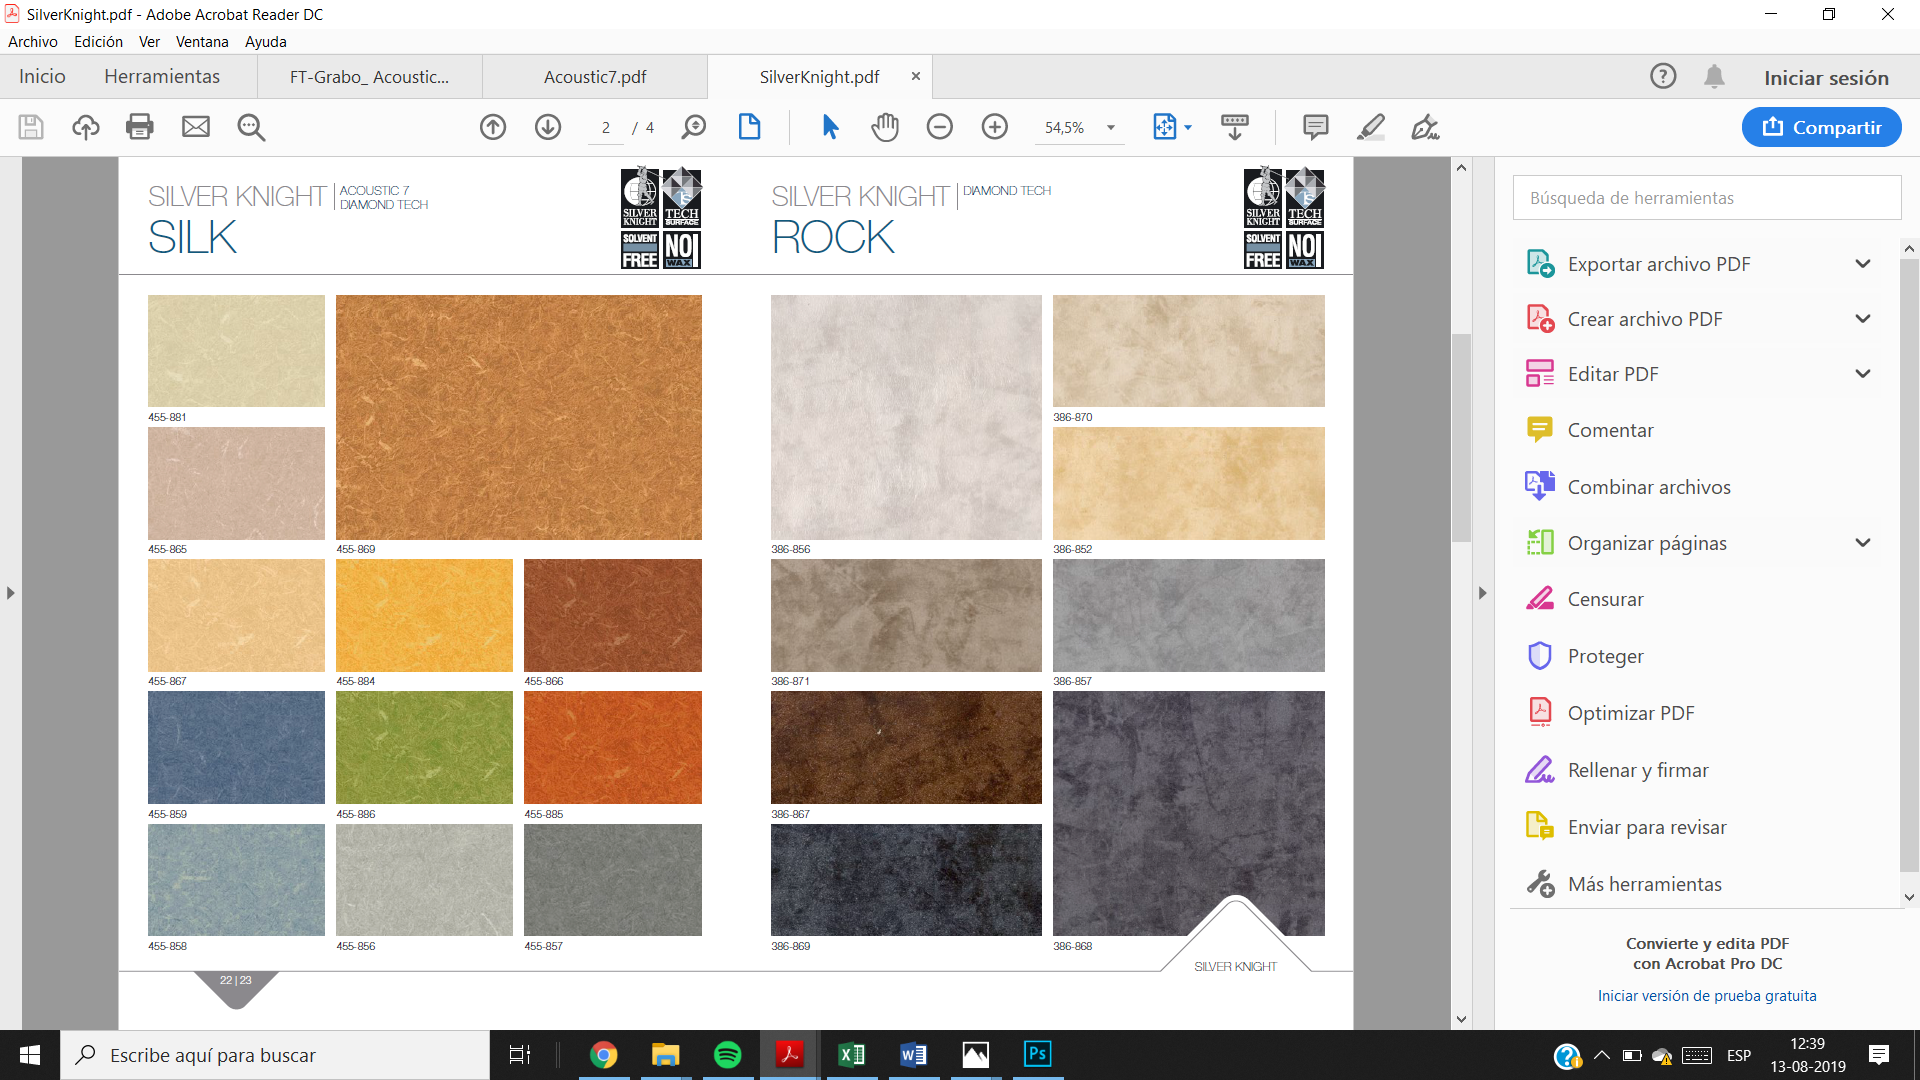Viewport: 1920px width, 1080px height.
Task: Expand Crear archivo PDF chevron
Action: 1863,319
